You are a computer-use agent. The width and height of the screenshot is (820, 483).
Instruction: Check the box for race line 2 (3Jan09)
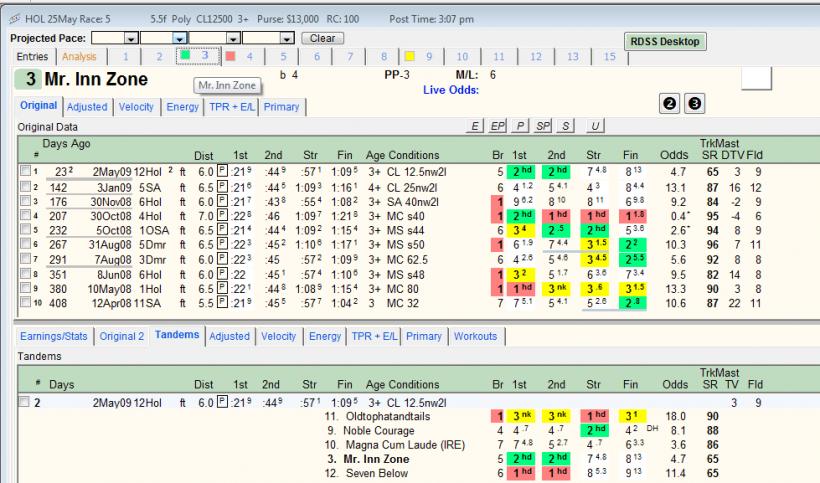25,187
